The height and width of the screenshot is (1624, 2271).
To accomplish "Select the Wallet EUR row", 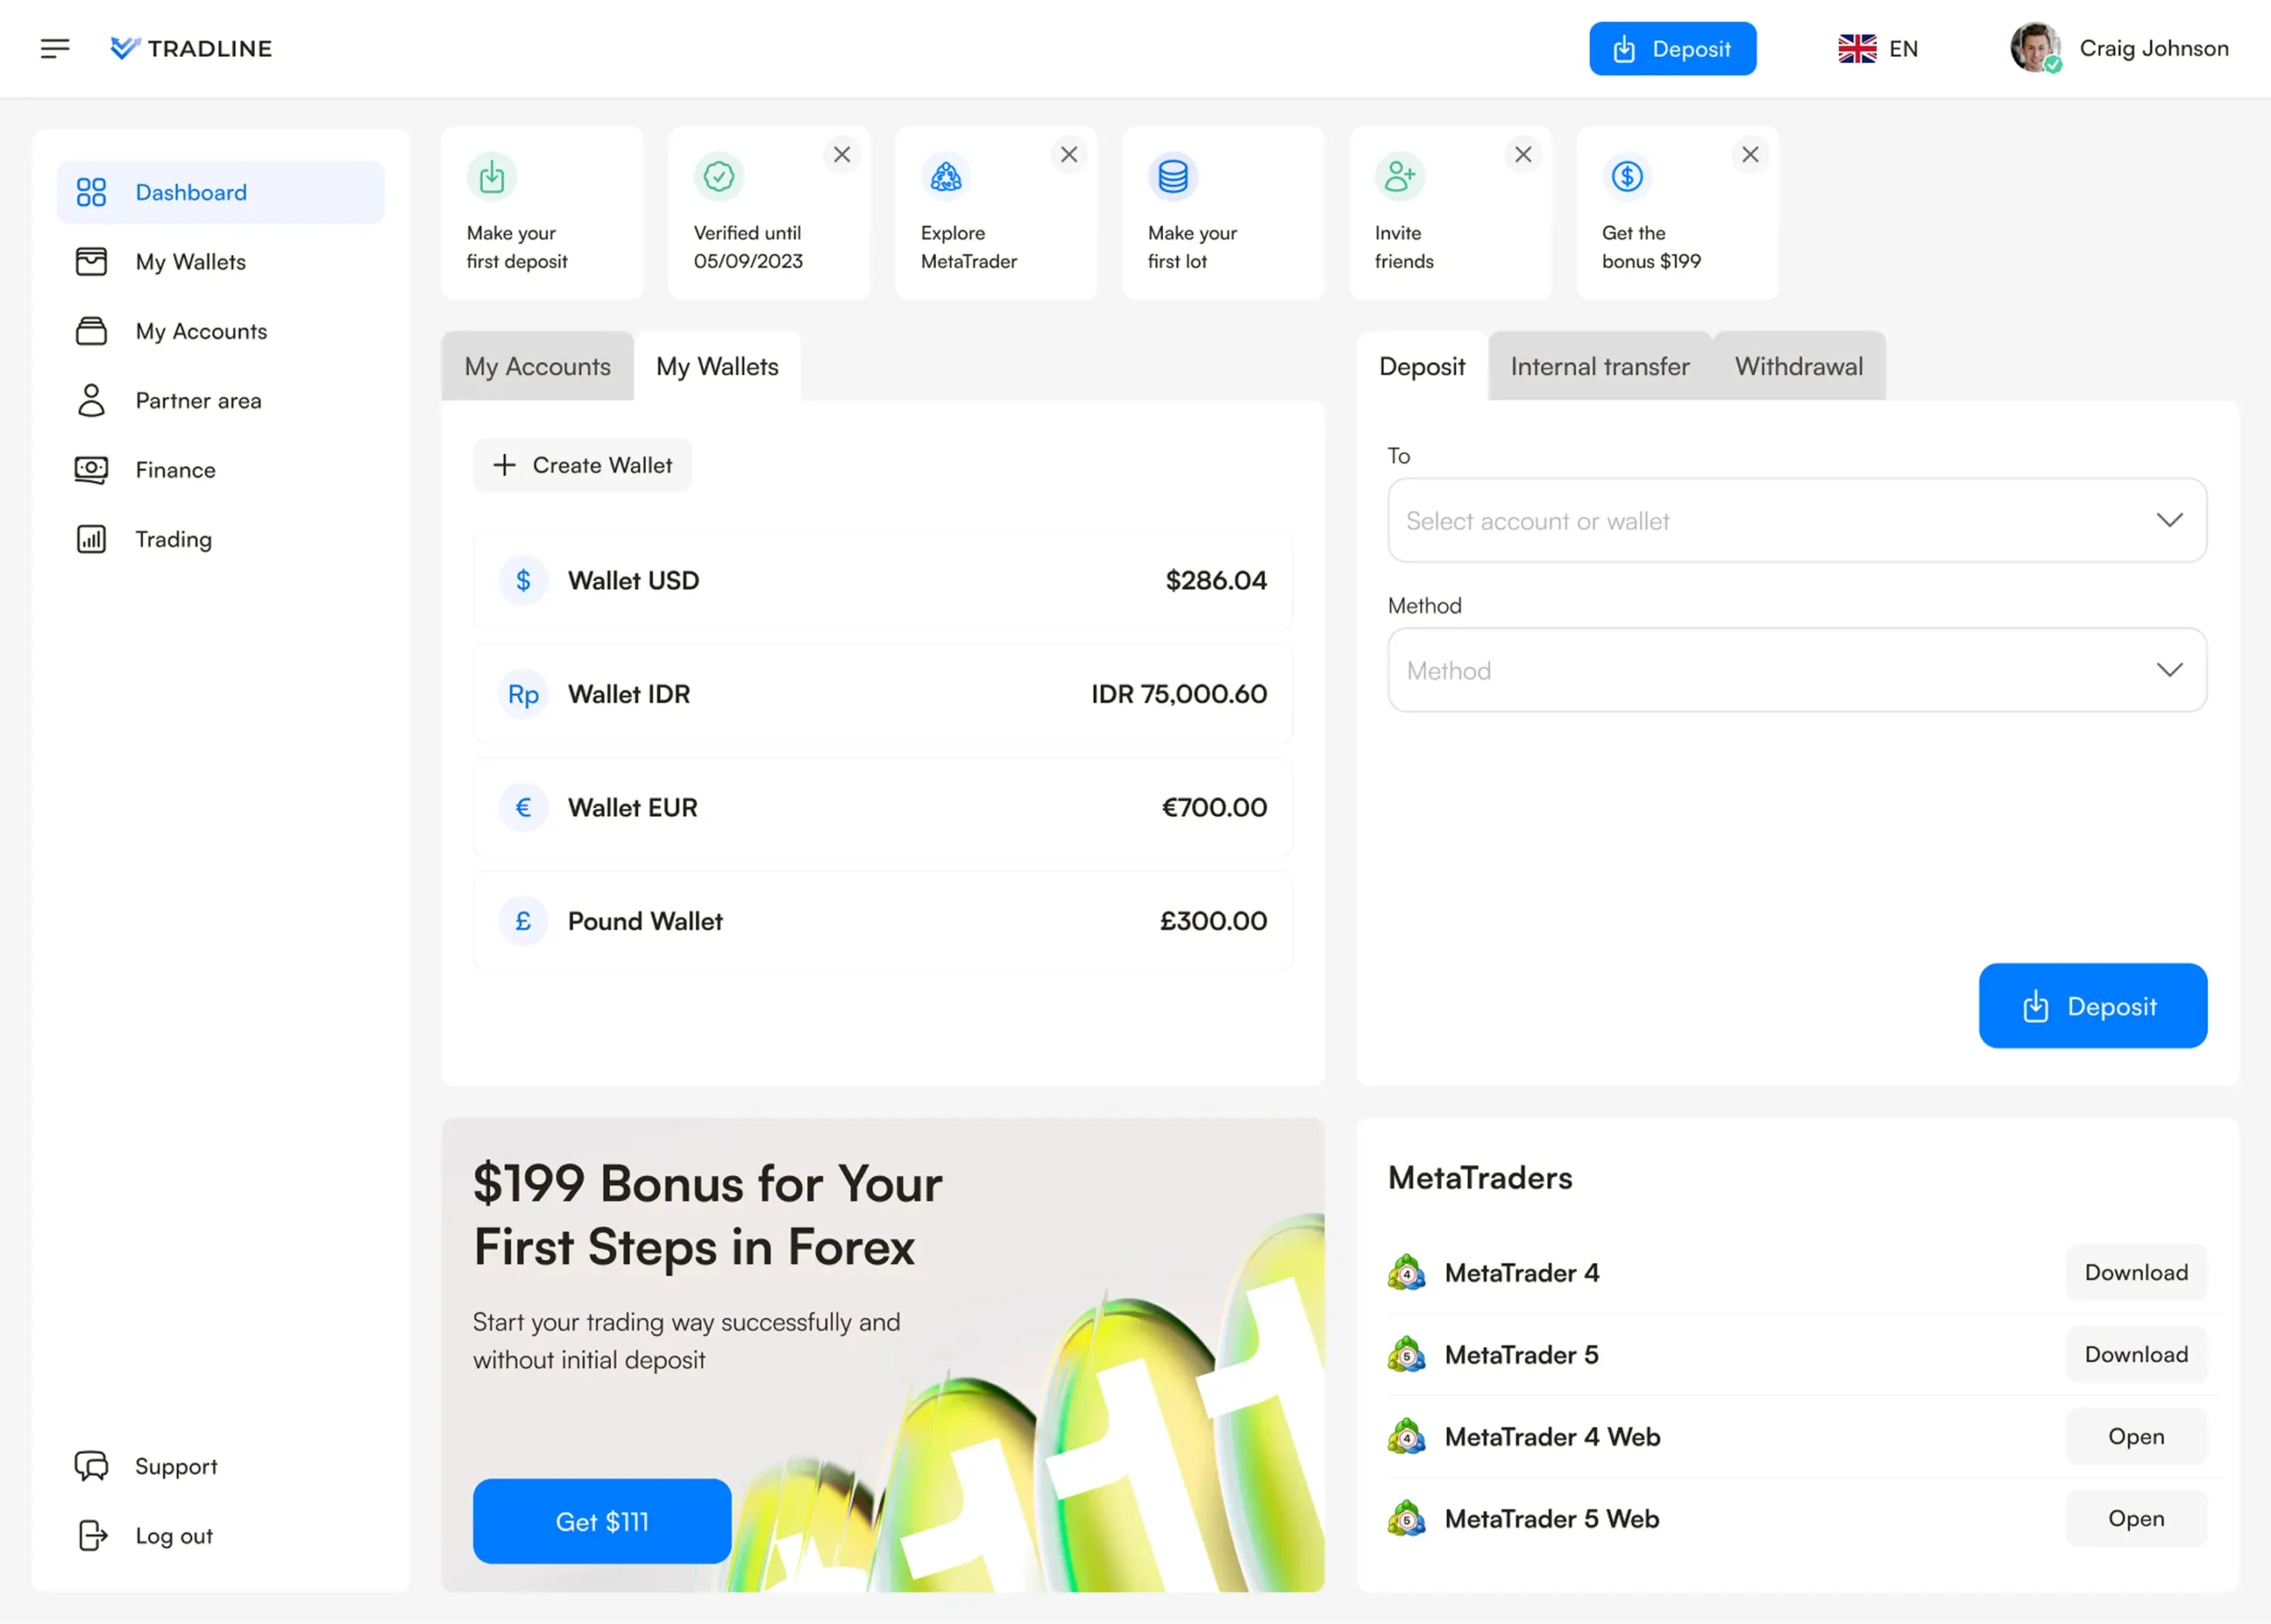I will coord(882,807).
